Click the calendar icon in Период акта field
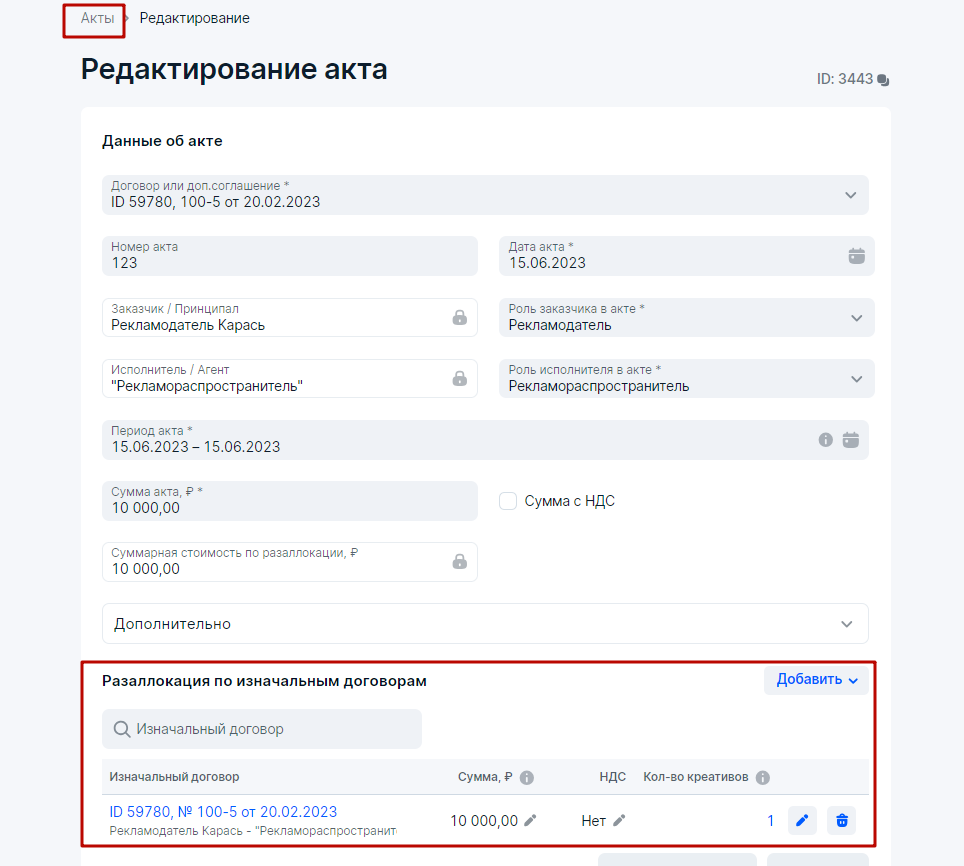Viewport: 964px width, 866px height. point(850,440)
